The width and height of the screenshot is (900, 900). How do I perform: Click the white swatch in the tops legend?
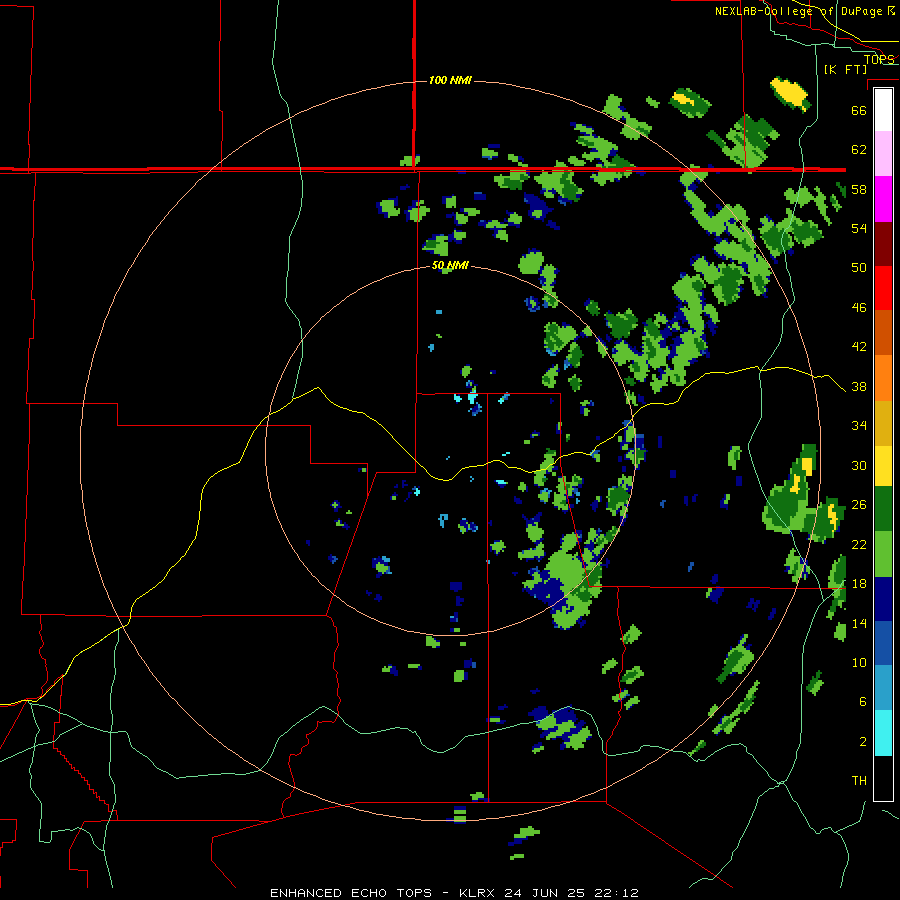[883, 110]
